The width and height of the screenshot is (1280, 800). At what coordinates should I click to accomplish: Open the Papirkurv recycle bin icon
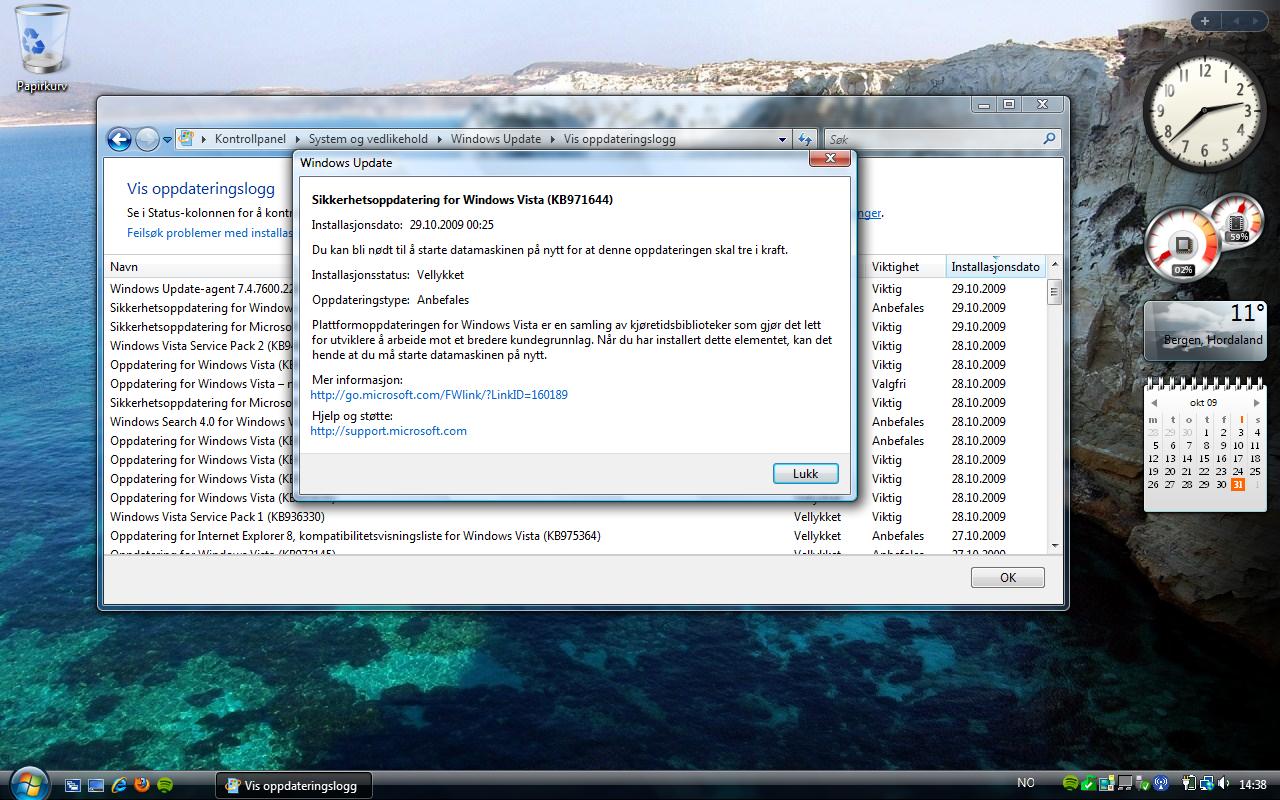tap(43, 48)
